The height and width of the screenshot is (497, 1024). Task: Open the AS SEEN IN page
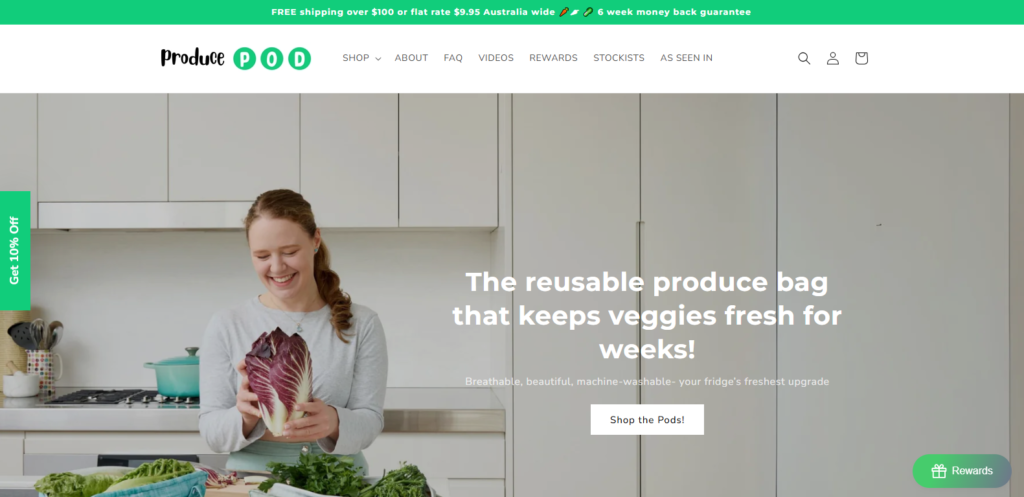coord(686,58)
